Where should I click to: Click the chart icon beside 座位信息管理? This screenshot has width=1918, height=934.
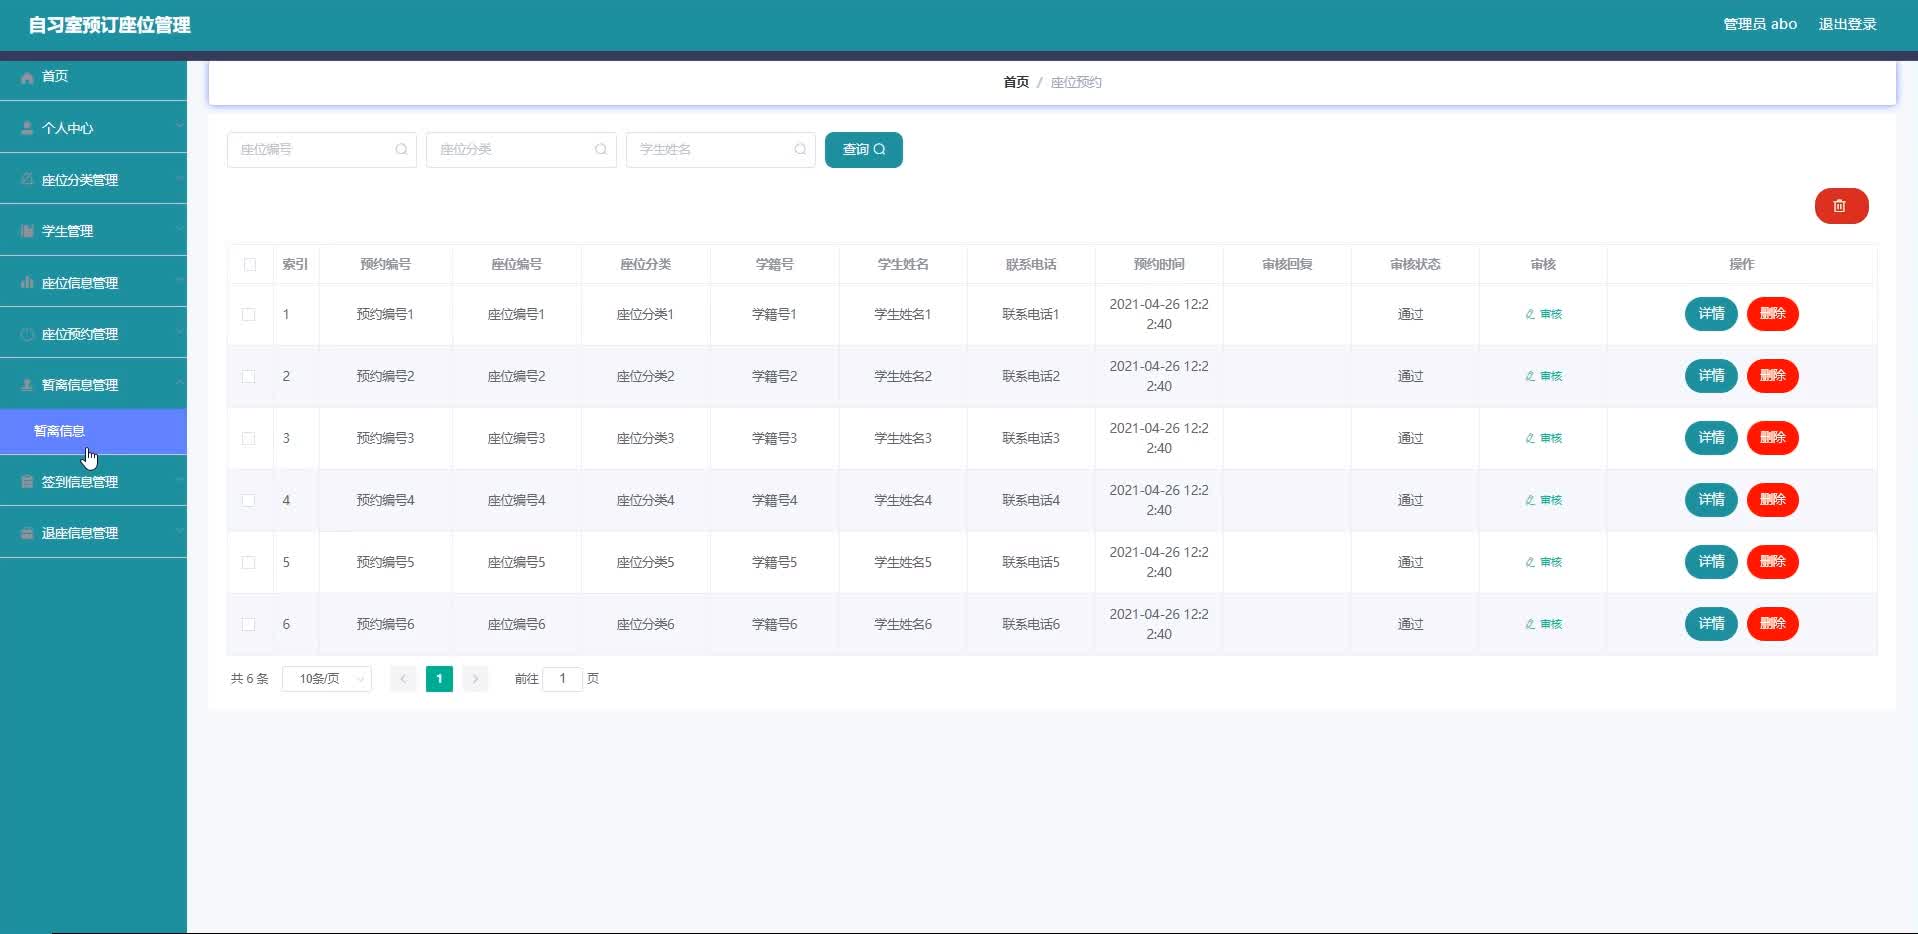27,283
